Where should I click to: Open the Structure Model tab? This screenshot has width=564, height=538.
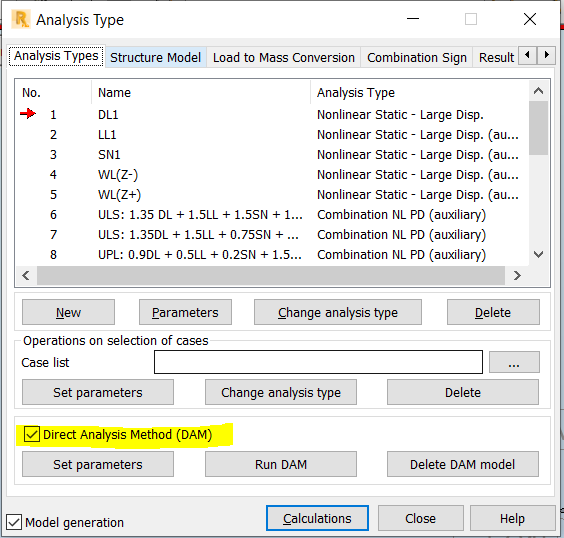click(x=155, y=58)
